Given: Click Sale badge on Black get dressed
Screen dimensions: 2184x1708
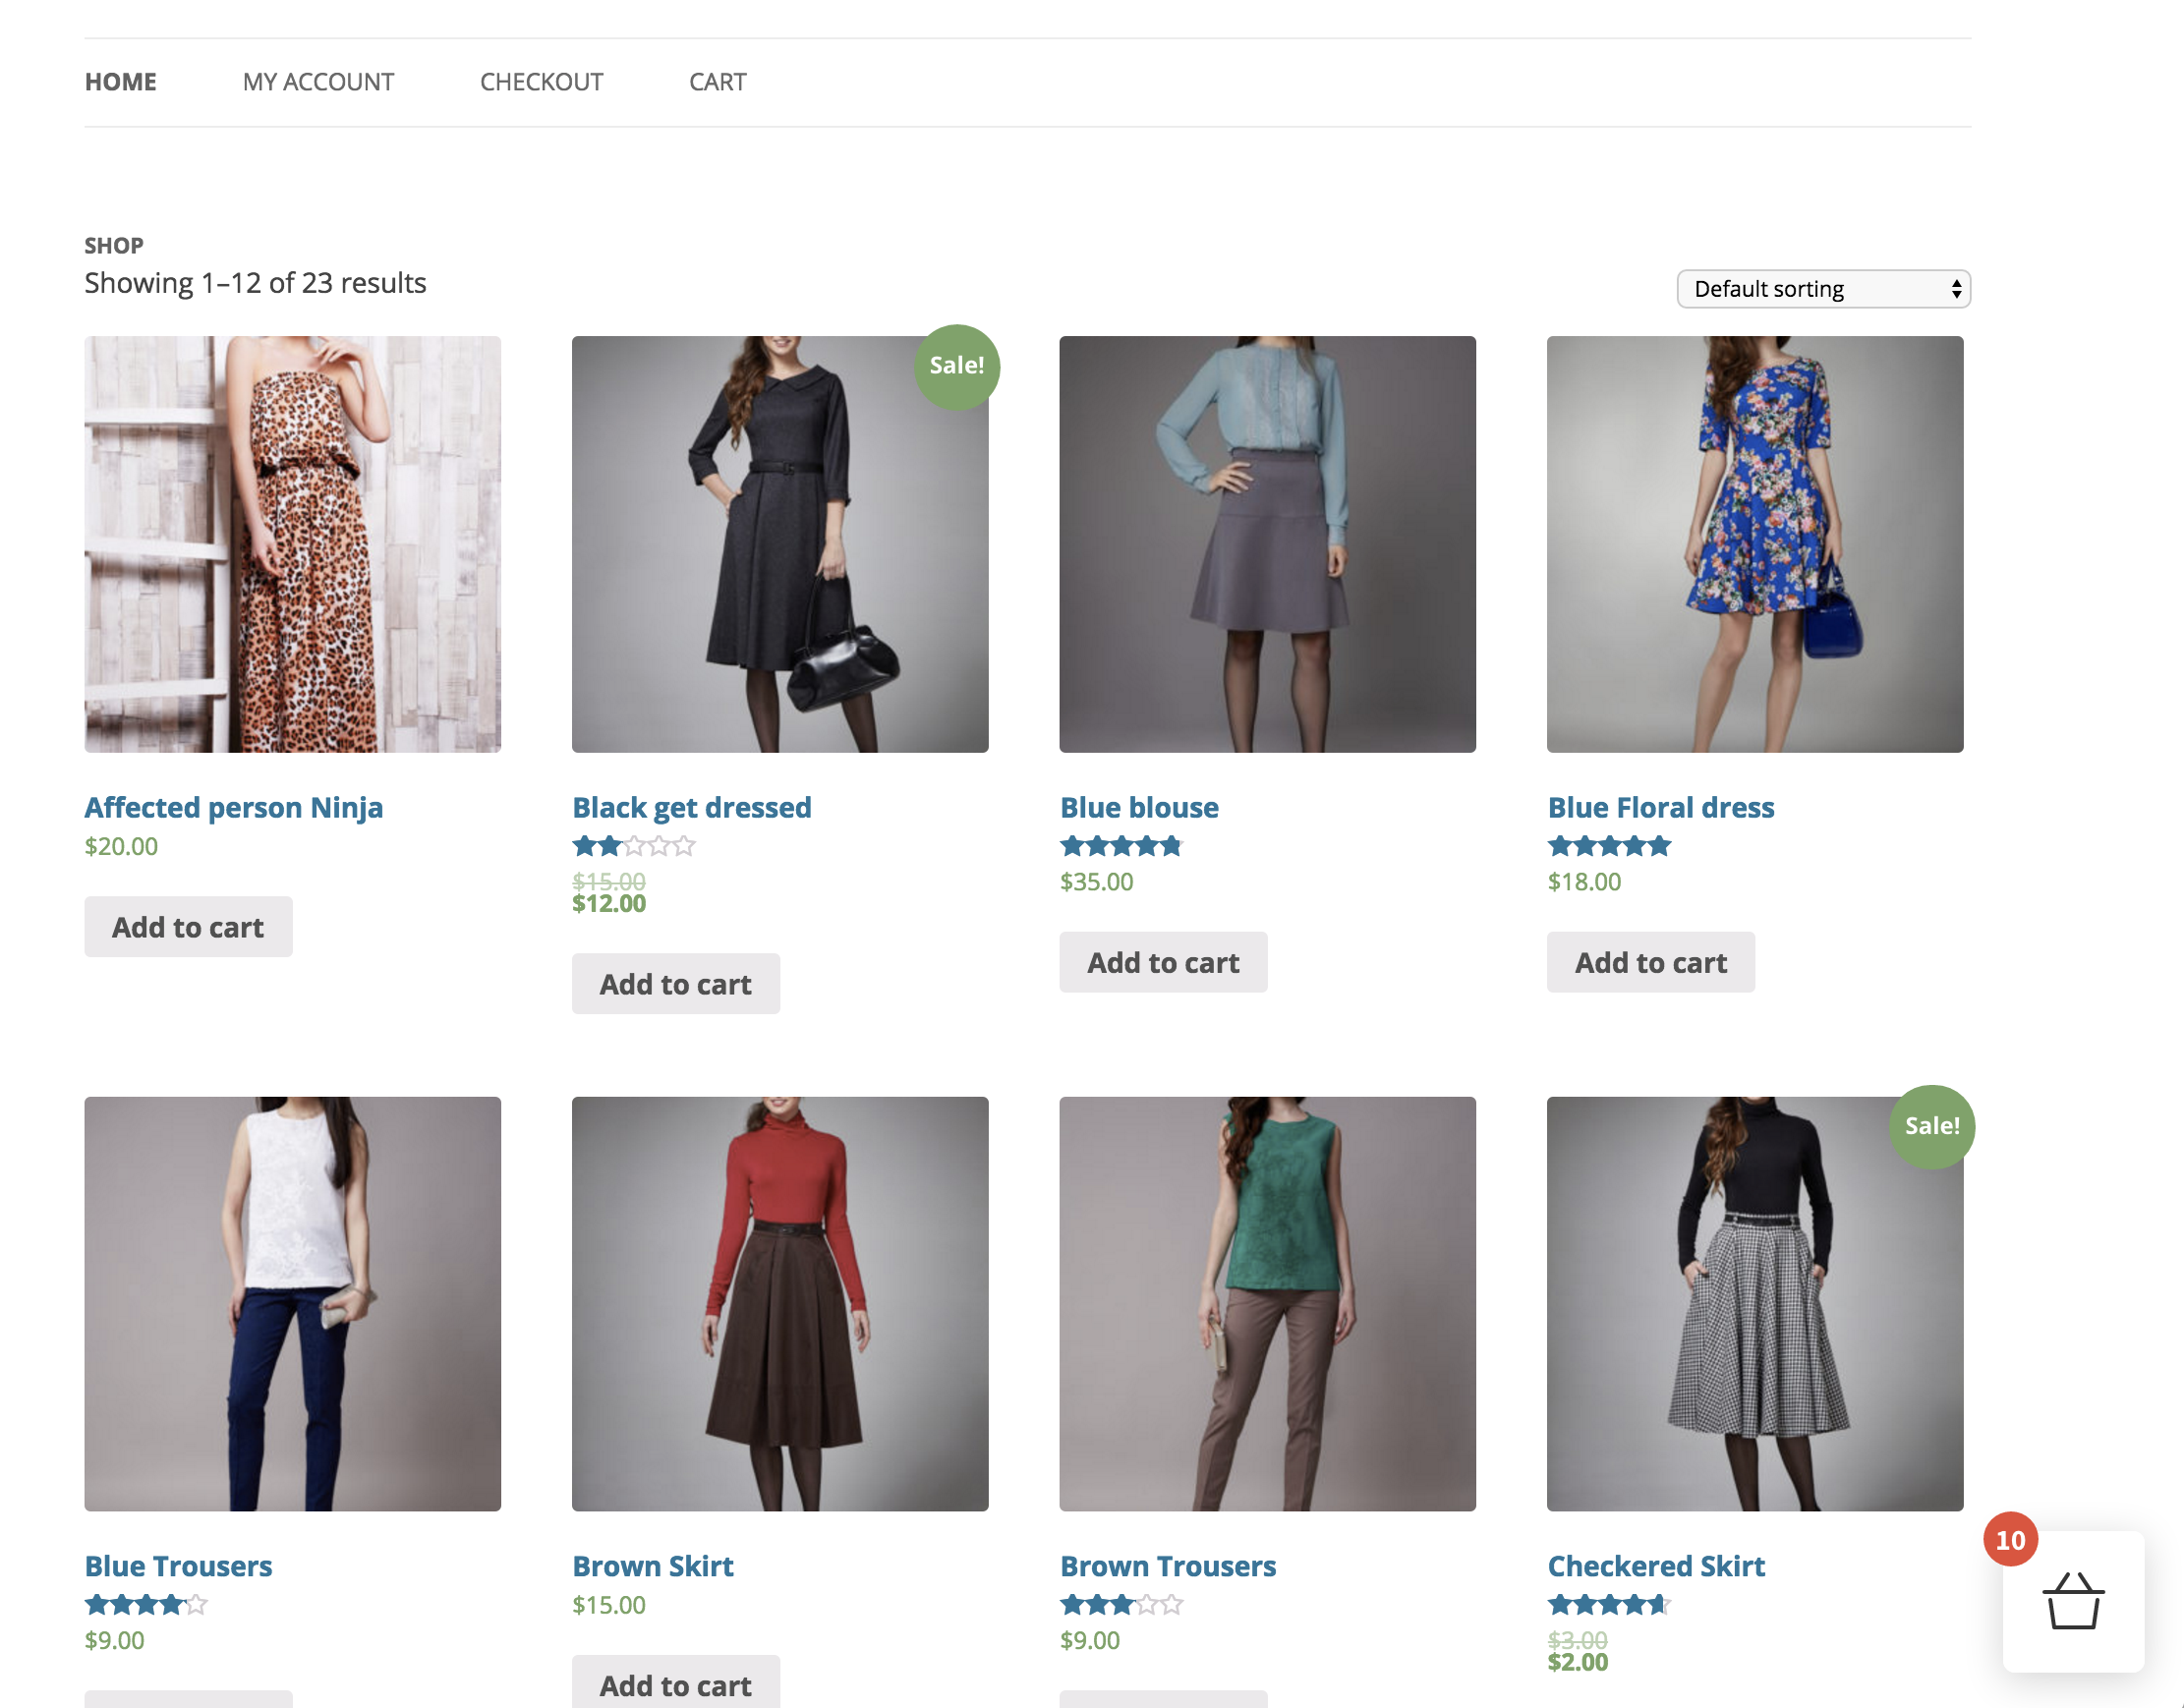Looking at the screenshot, I should coord(956,366).
